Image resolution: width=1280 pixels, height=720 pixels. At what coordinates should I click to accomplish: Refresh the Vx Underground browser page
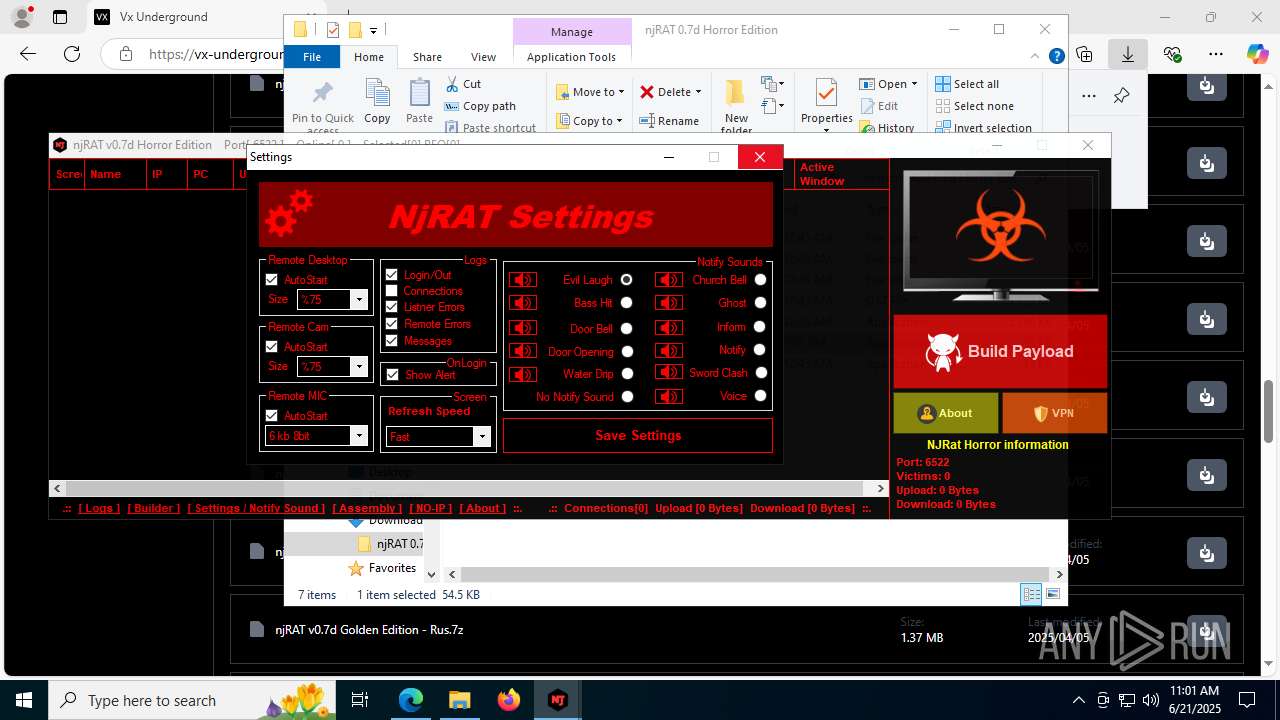tap(72, 54)
